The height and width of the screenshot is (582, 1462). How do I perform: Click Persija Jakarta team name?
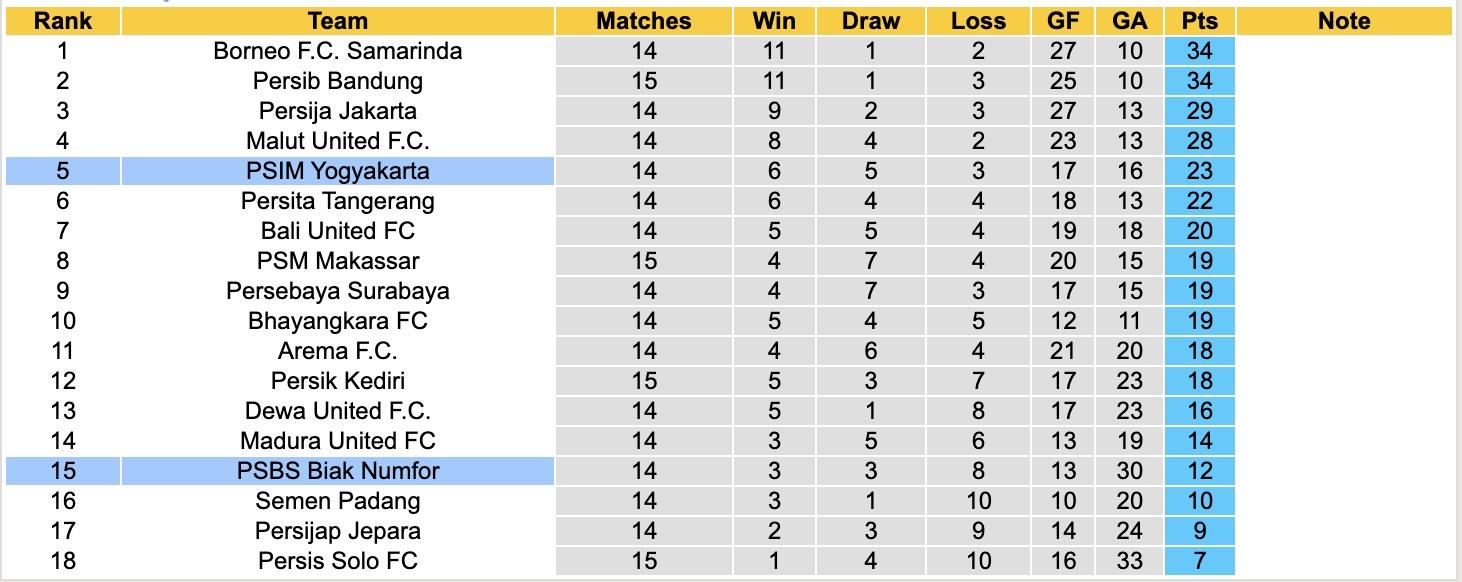click(338, 111)
